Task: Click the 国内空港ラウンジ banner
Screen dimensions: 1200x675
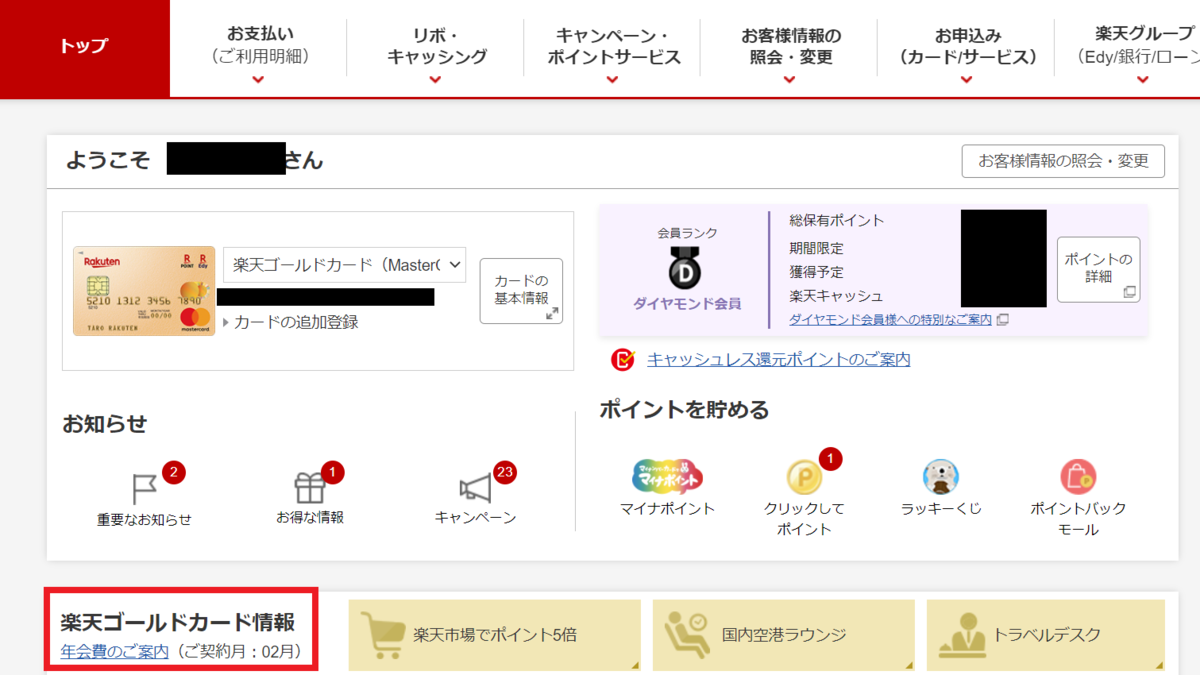Action: pos(784,635)
